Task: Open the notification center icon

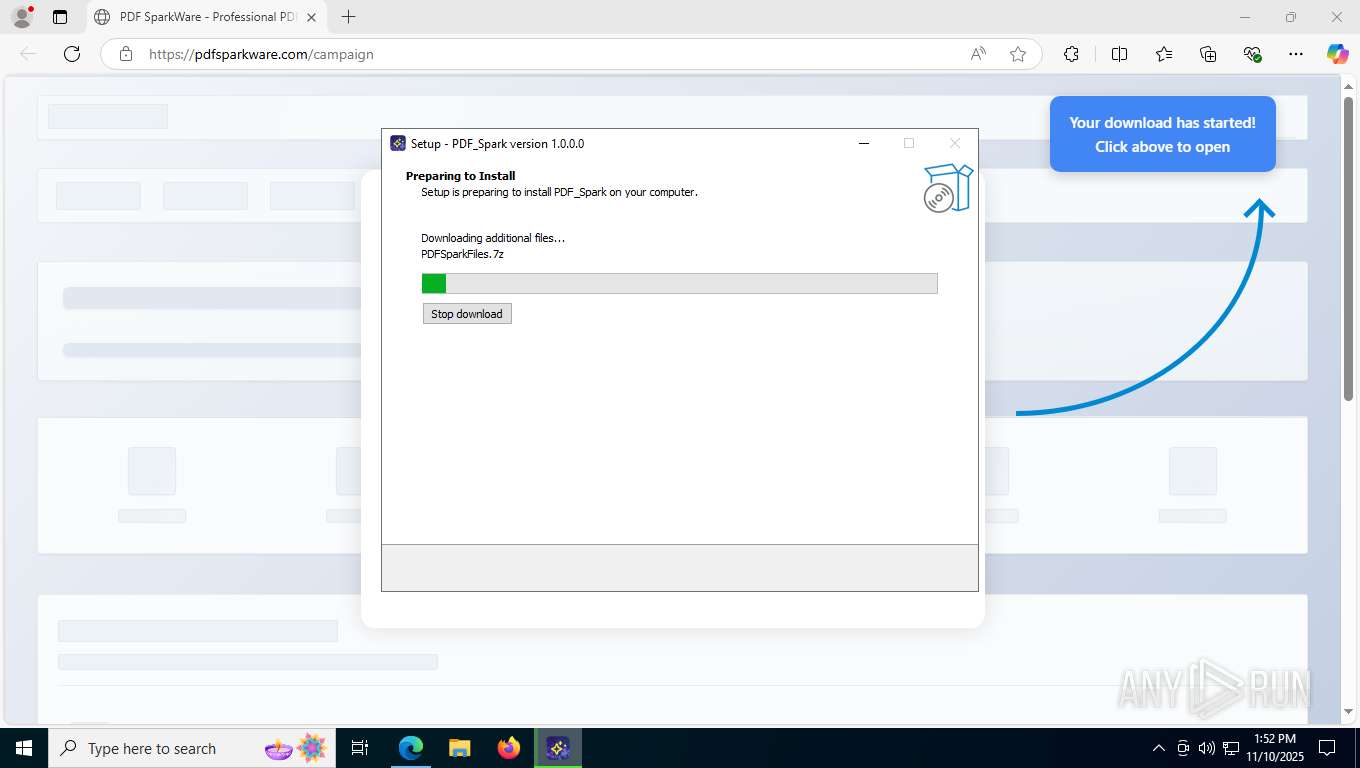Action: pos(1327,748)
